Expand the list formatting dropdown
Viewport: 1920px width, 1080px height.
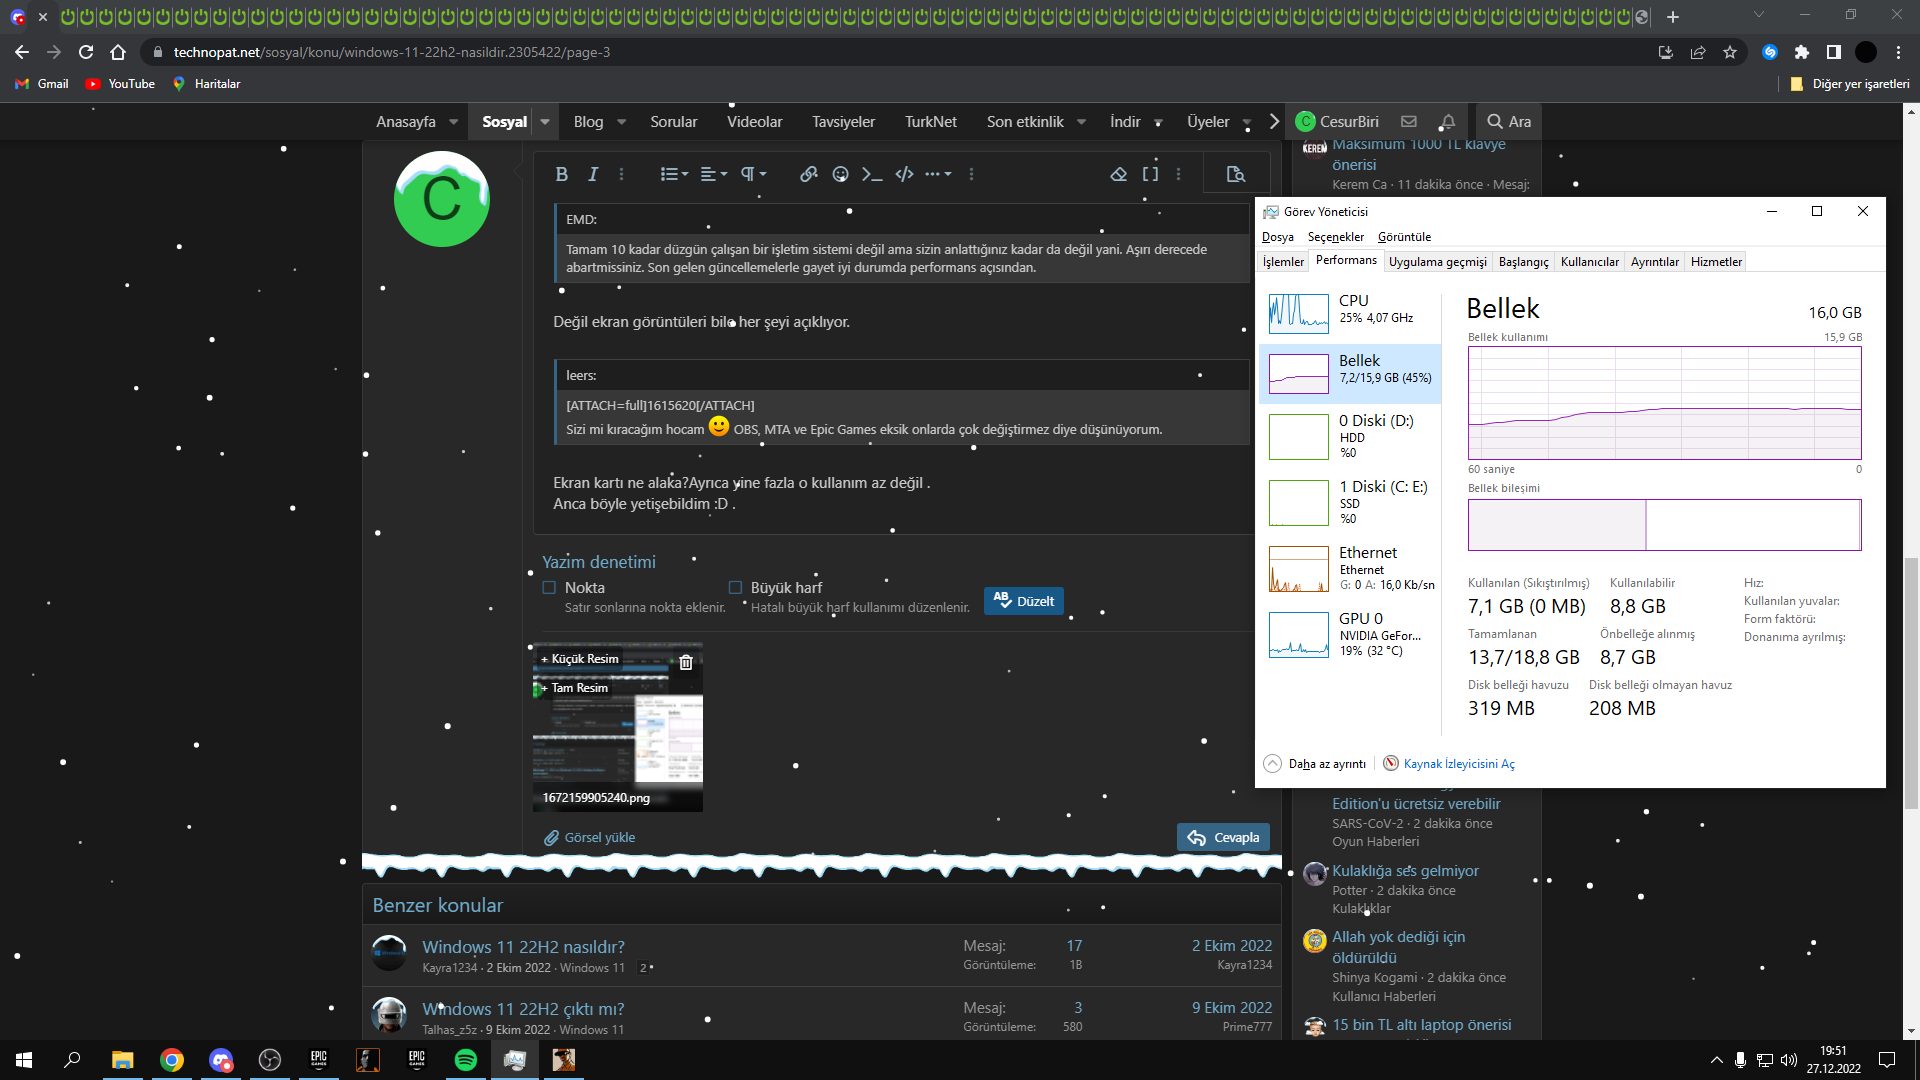674,174
